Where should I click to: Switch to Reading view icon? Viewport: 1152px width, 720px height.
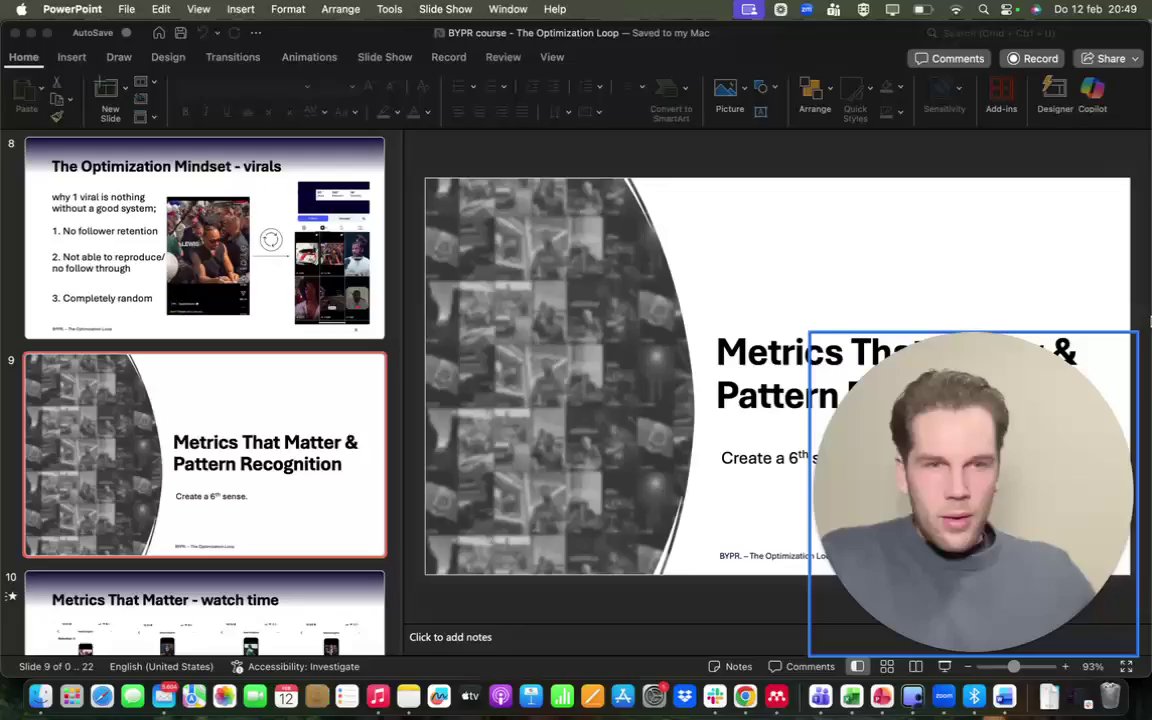pyautogui.click(x=915, y=666)
